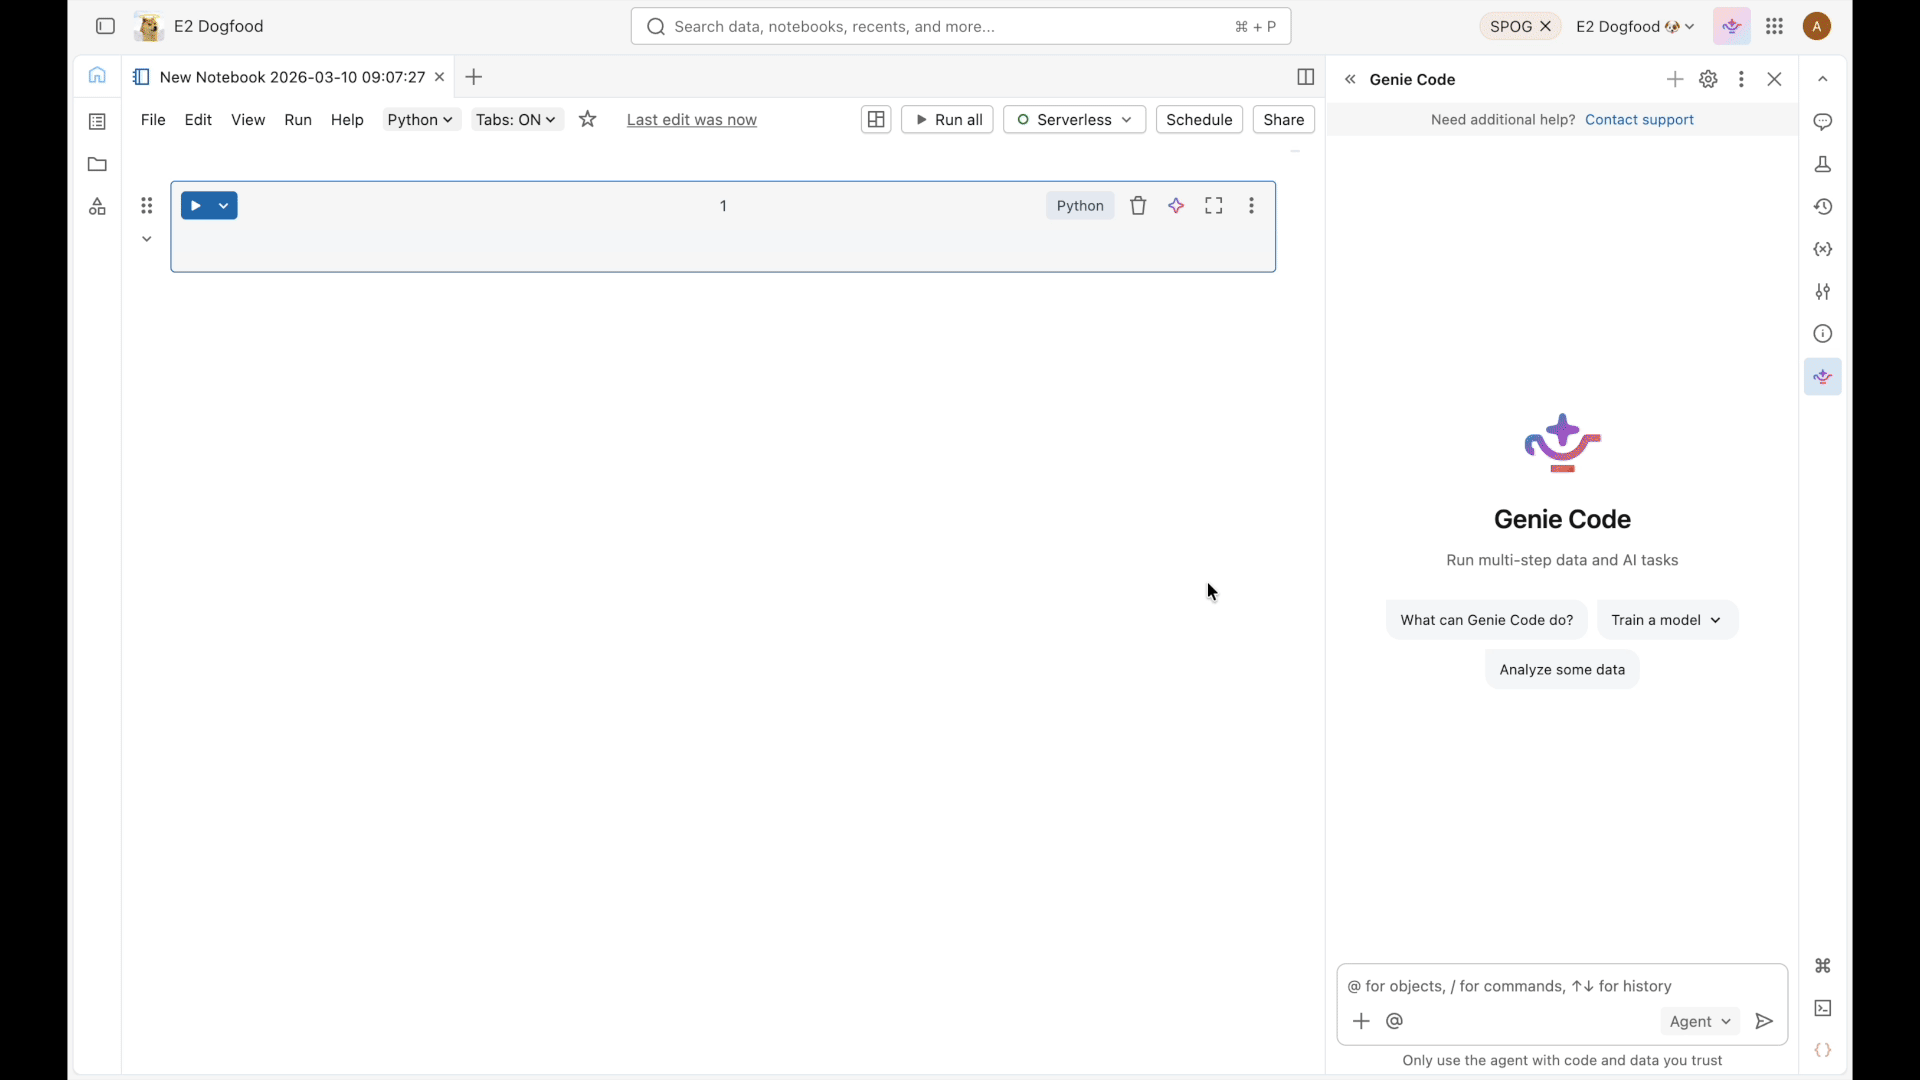Open the Variables panel
The image size is (1920, 1080).
point(1822,250)
